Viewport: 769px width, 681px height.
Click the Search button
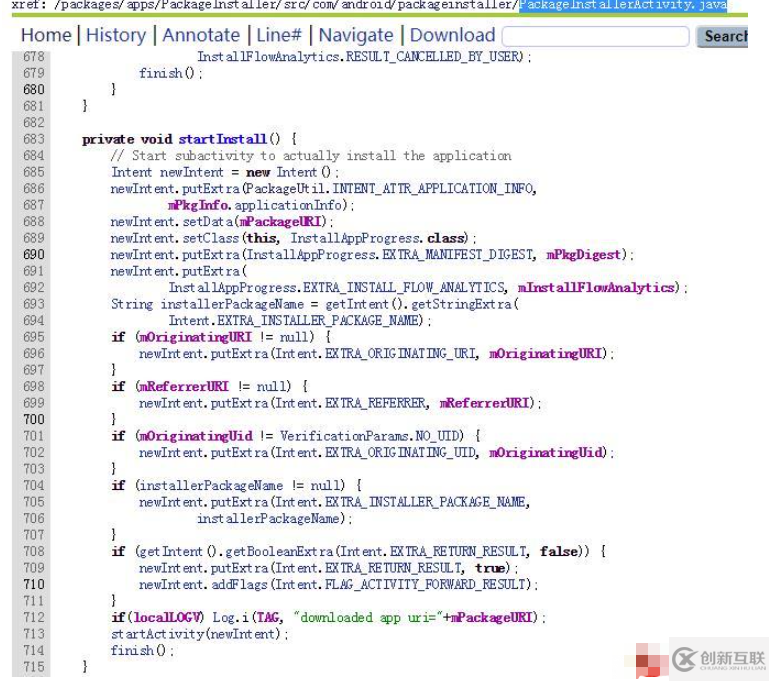coord(722,36)
